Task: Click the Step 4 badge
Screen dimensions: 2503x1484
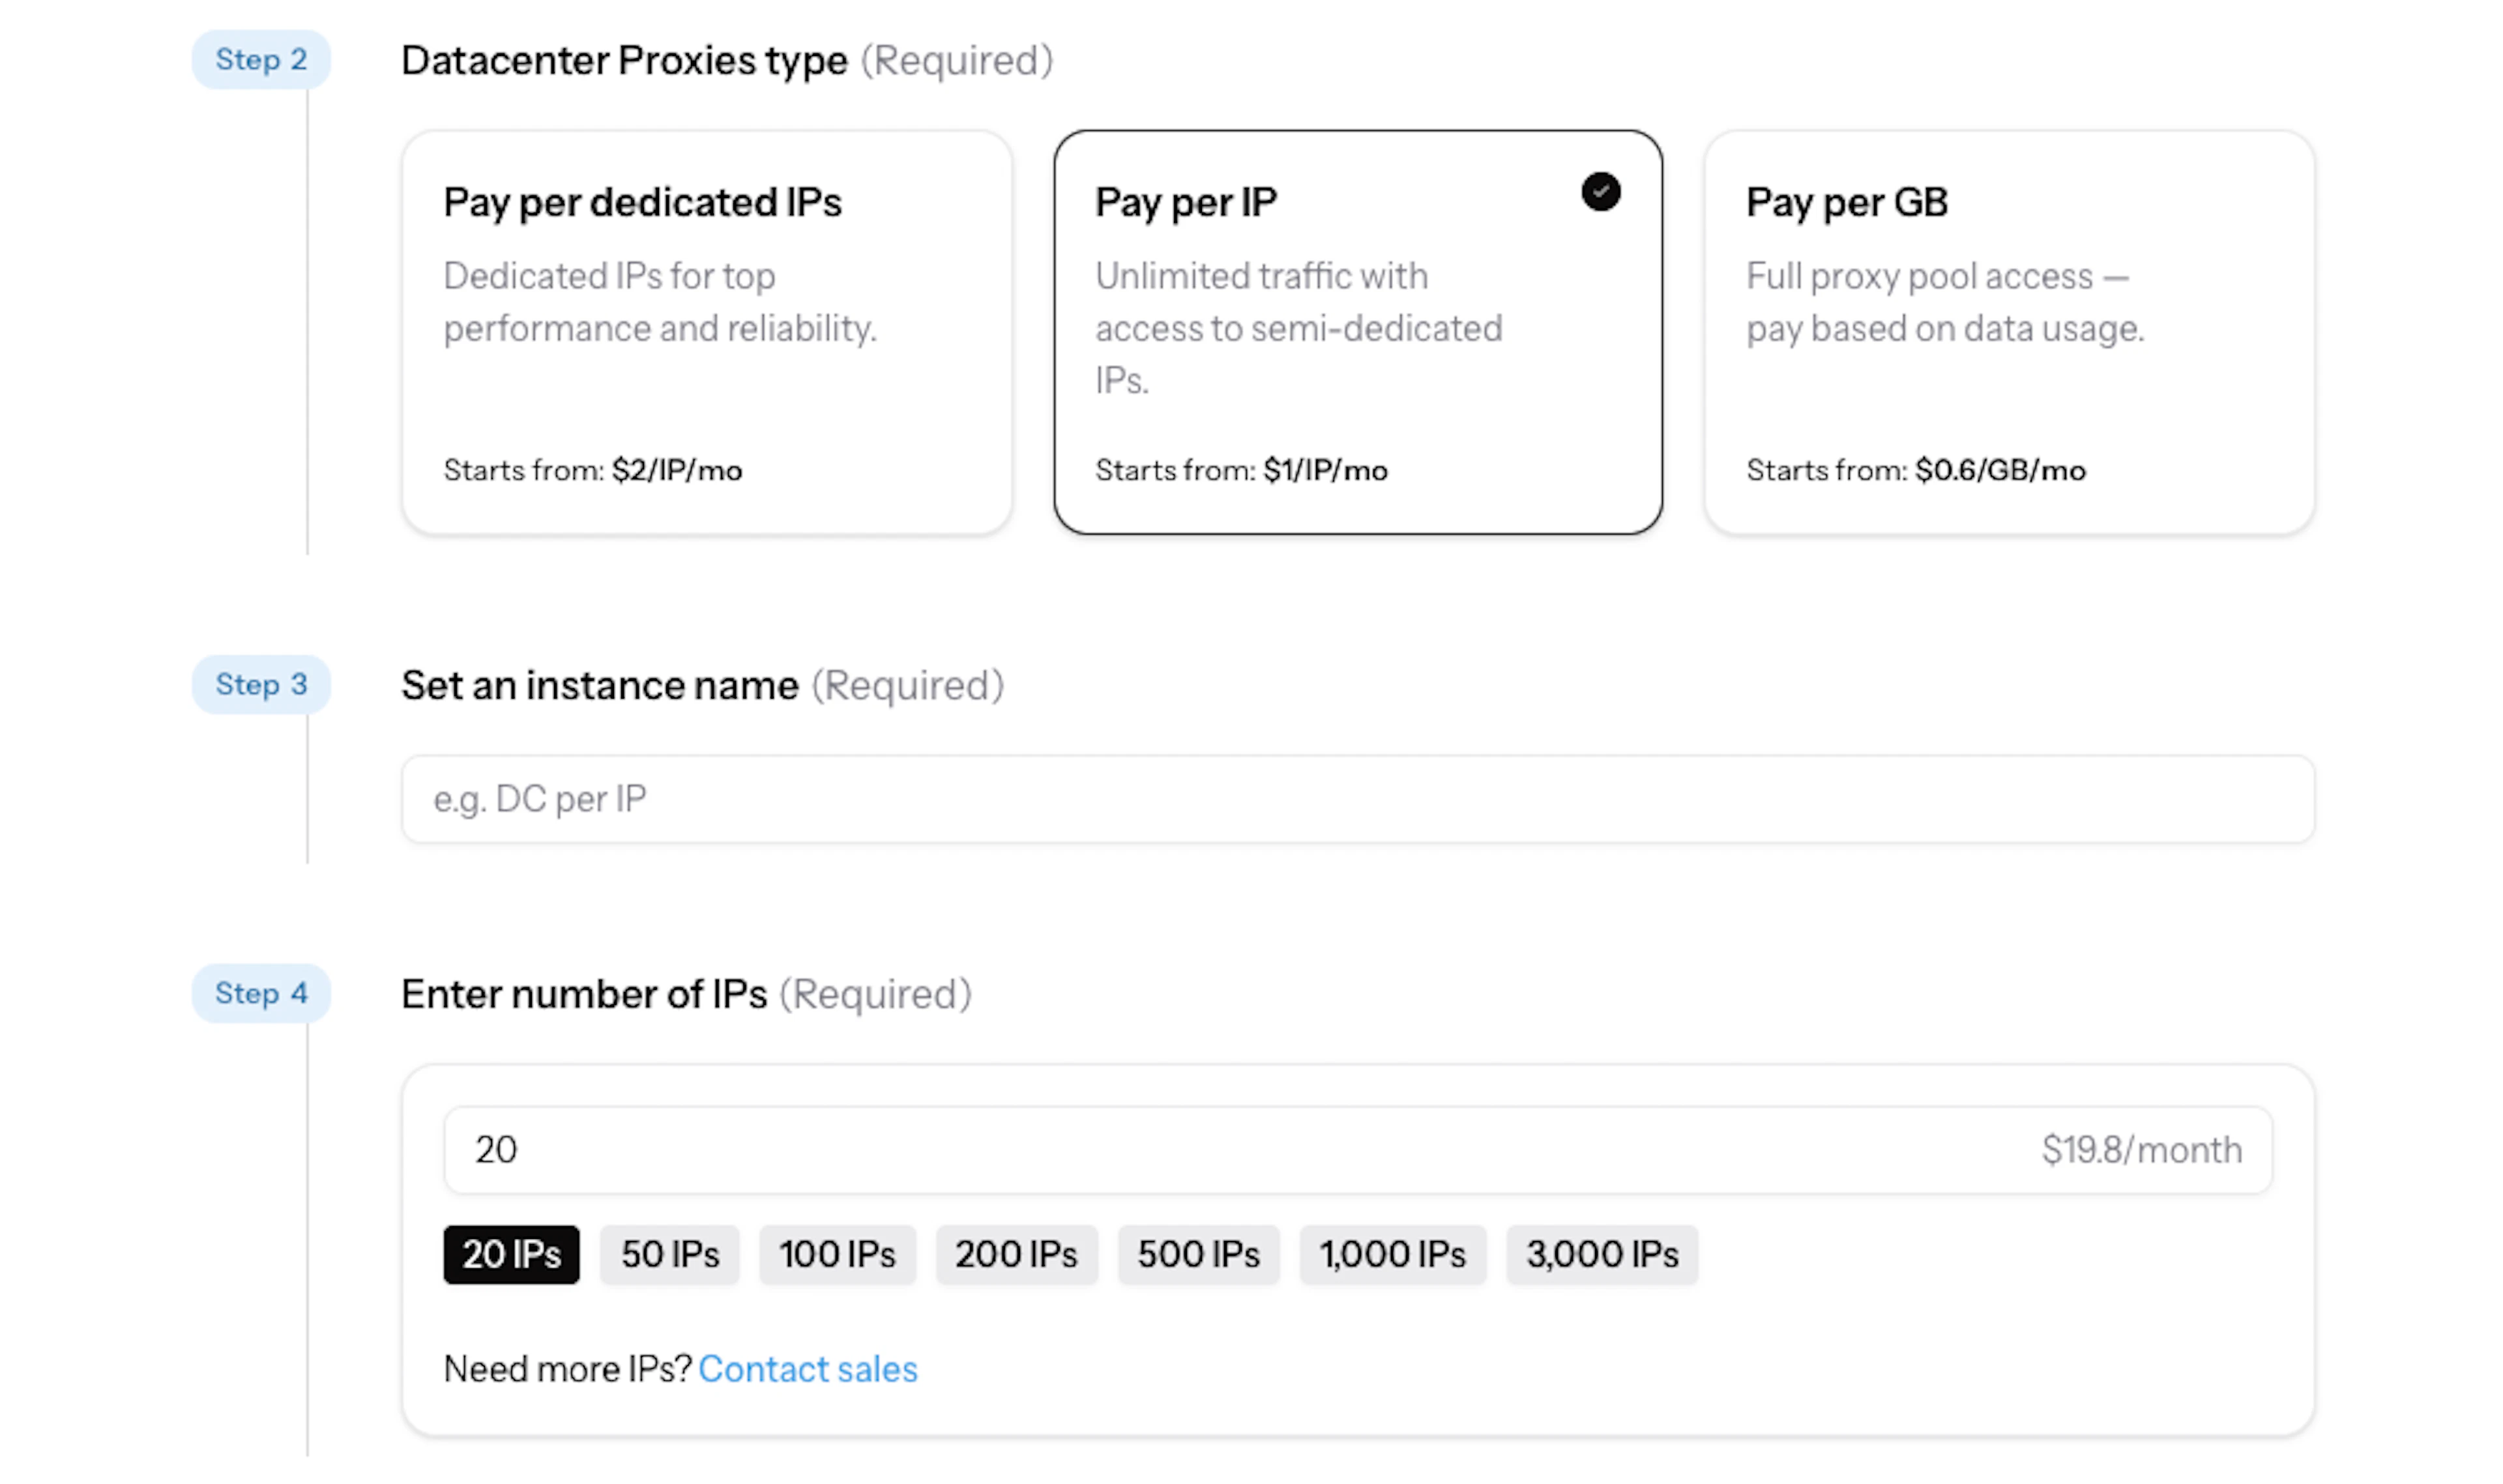Action: (x=261, y=994)
